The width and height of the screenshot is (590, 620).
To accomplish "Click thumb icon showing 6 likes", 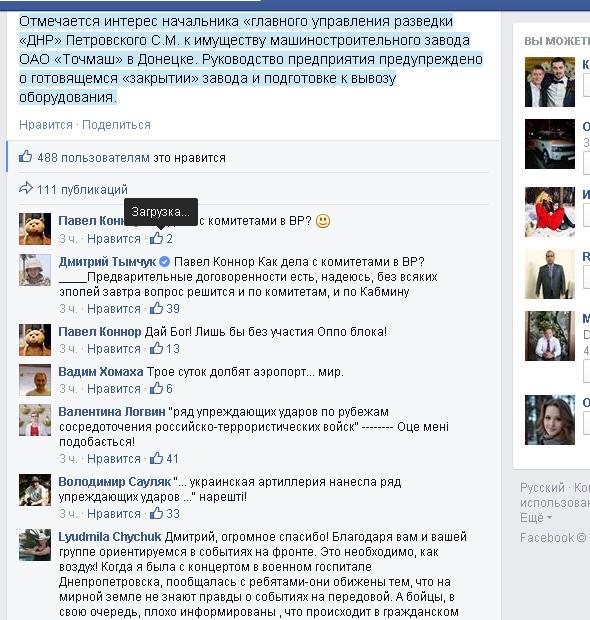I will coord(157,388).
